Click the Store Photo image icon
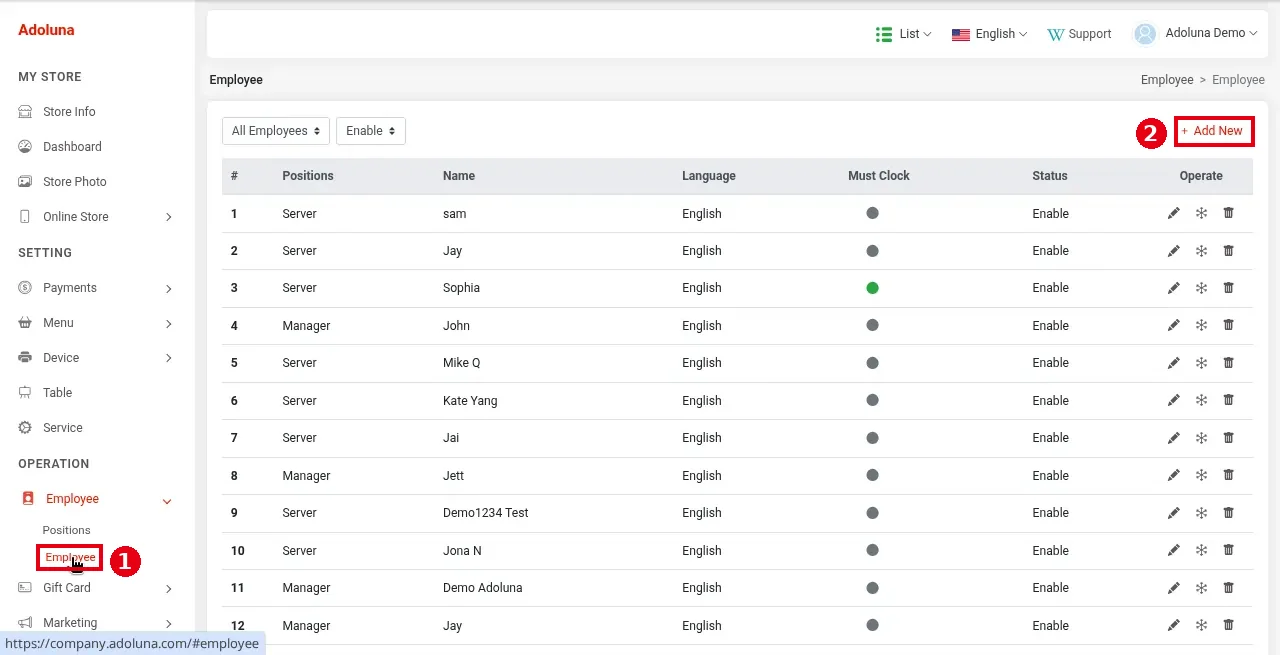 coord(25,182)
